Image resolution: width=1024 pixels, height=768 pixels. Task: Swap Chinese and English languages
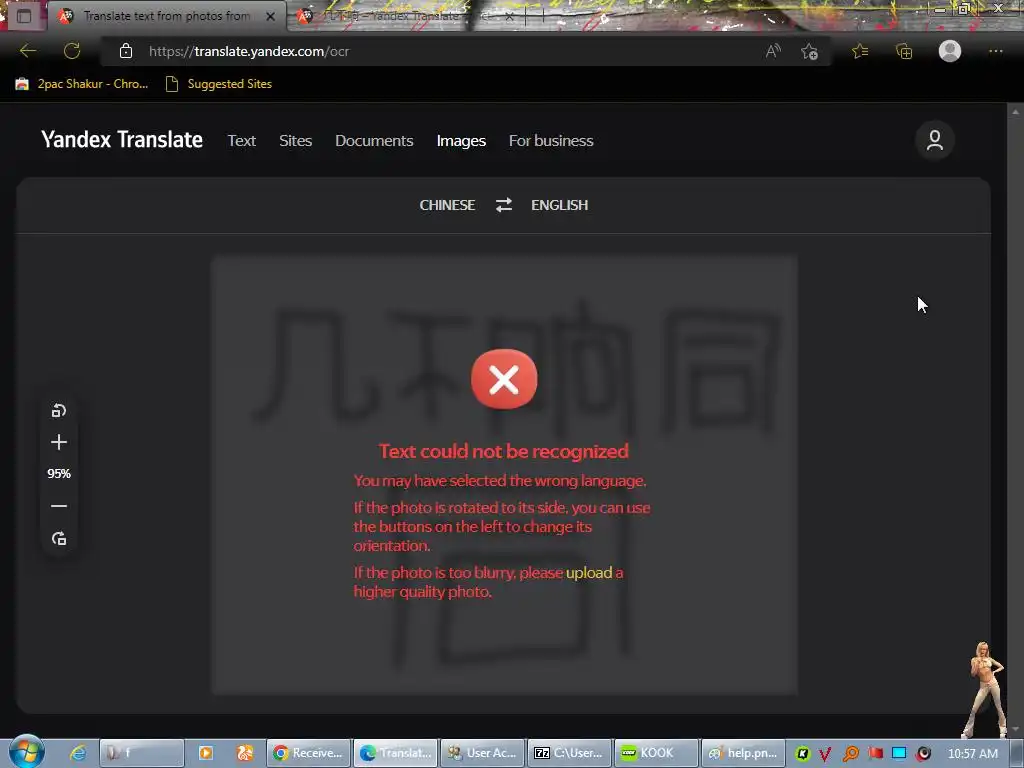click(x=504, y=205)
